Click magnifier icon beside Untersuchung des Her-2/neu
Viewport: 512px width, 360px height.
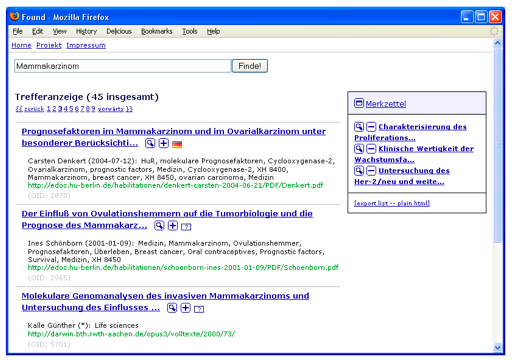(x=359, y=171)
